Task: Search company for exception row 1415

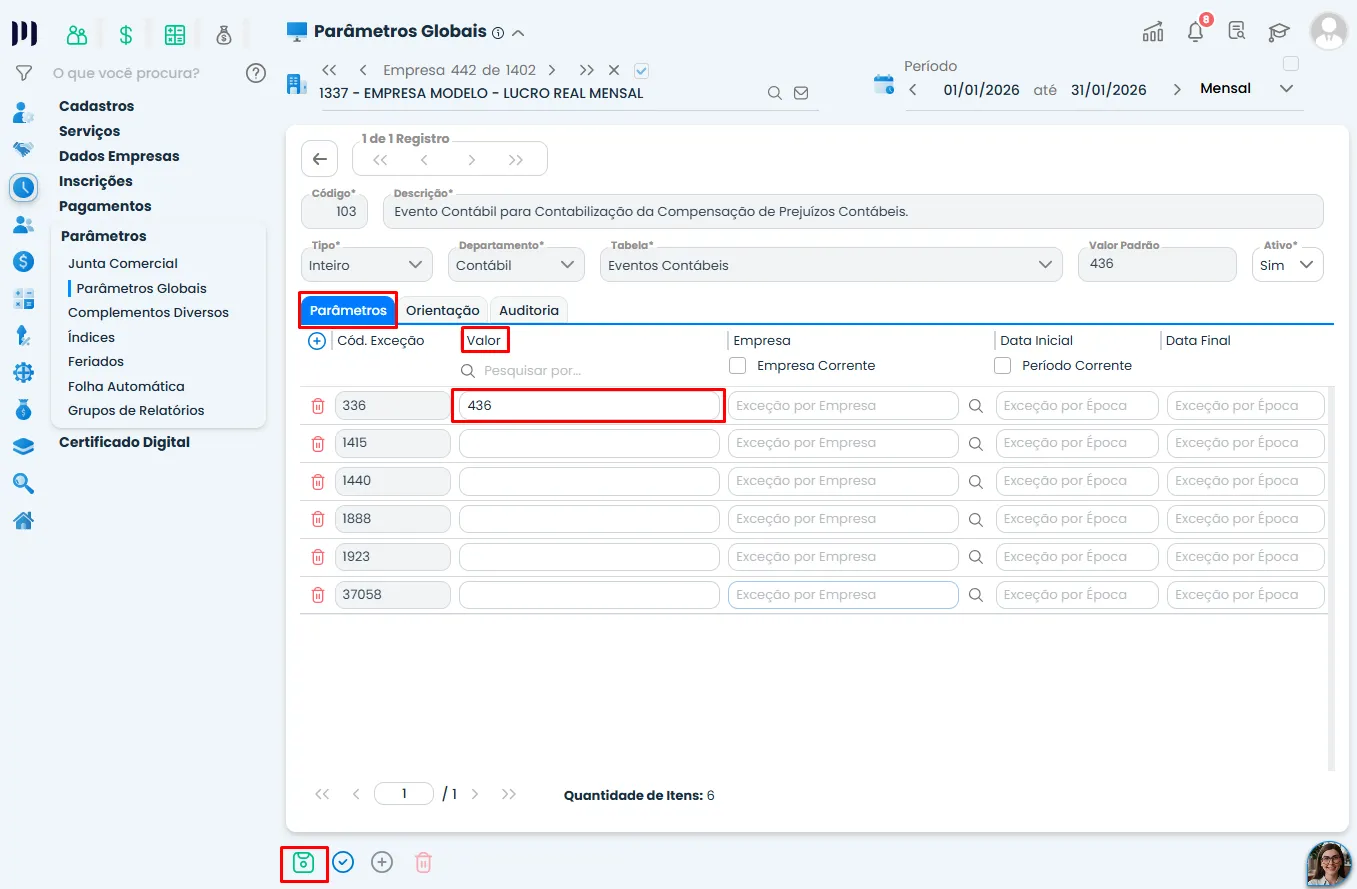Action: pos(976,444)
